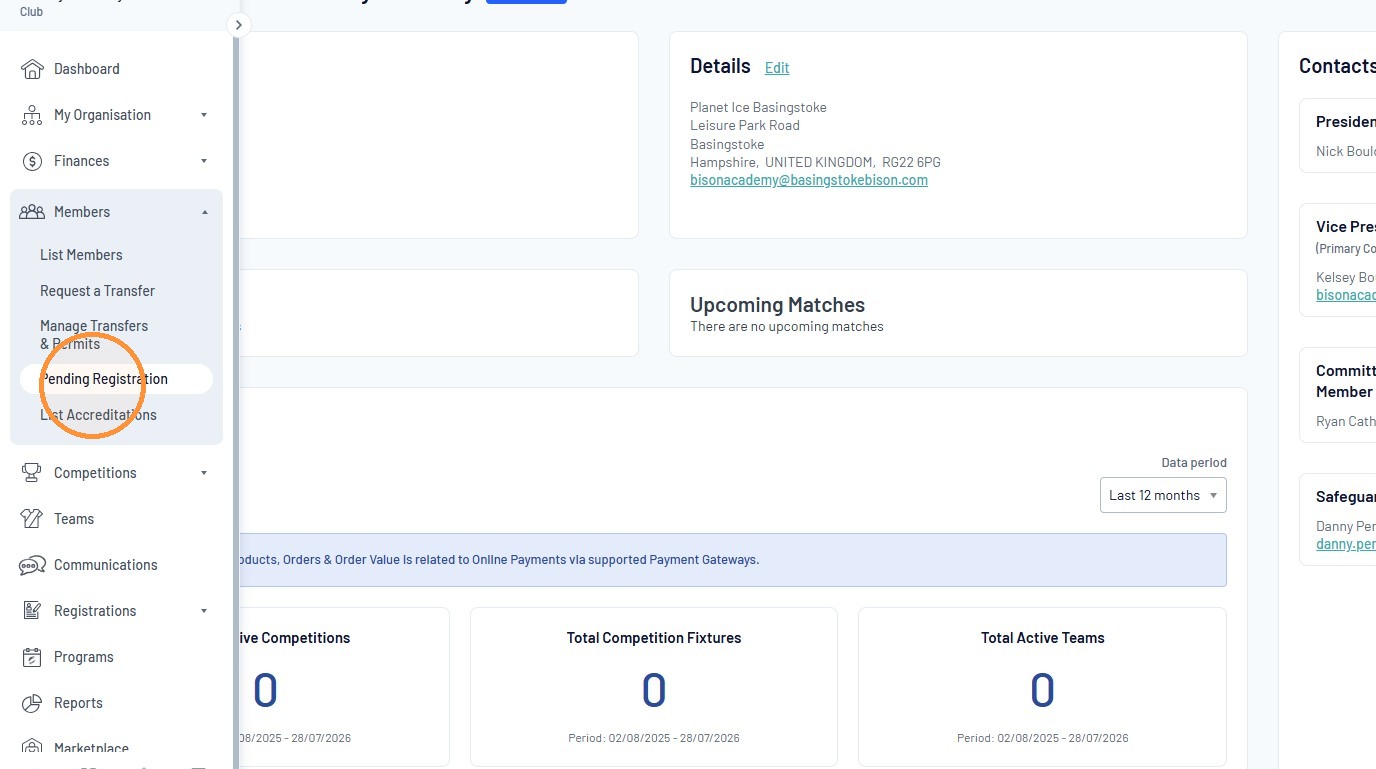Click the Total Competition Fixtures count

pyautogui.click(x=654, y=690)
